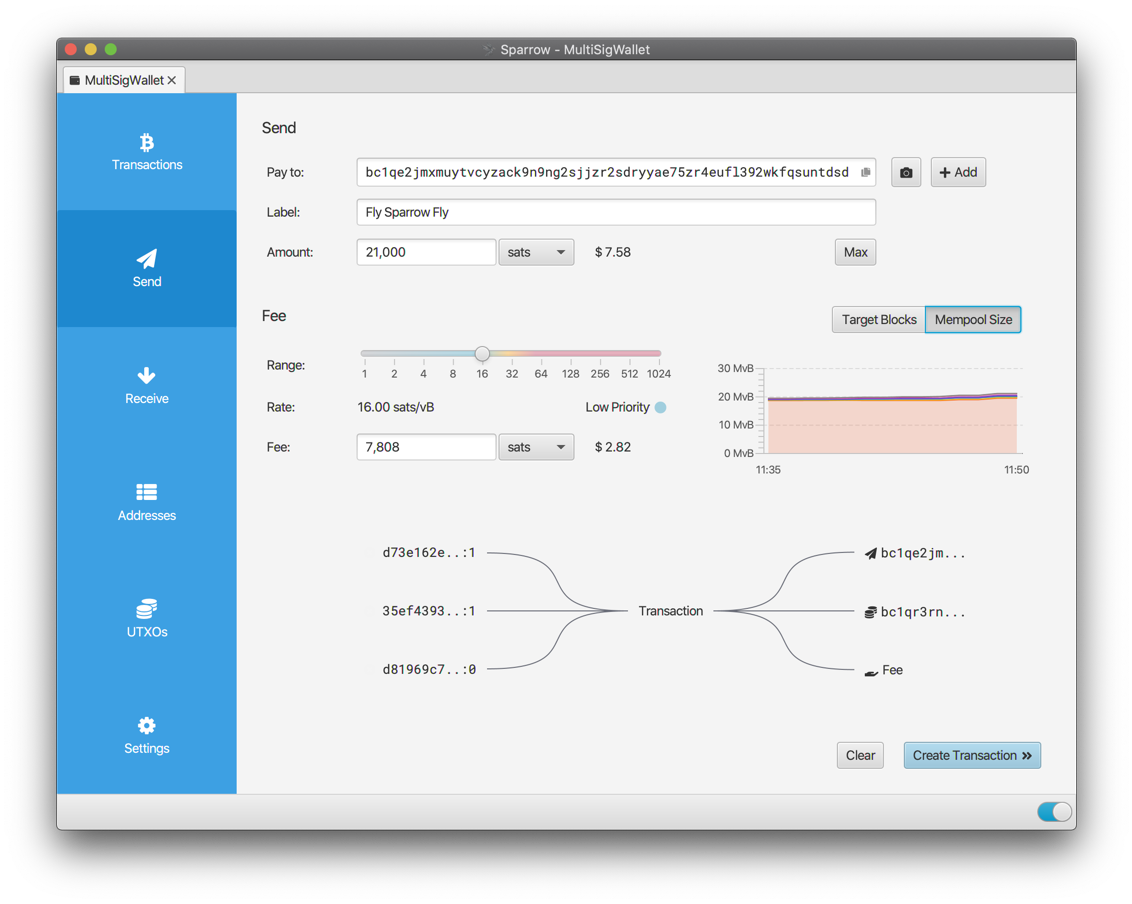Screen dimensions: 1132x904
Task: Open wallet Settings
Action: tap(146, 736)
